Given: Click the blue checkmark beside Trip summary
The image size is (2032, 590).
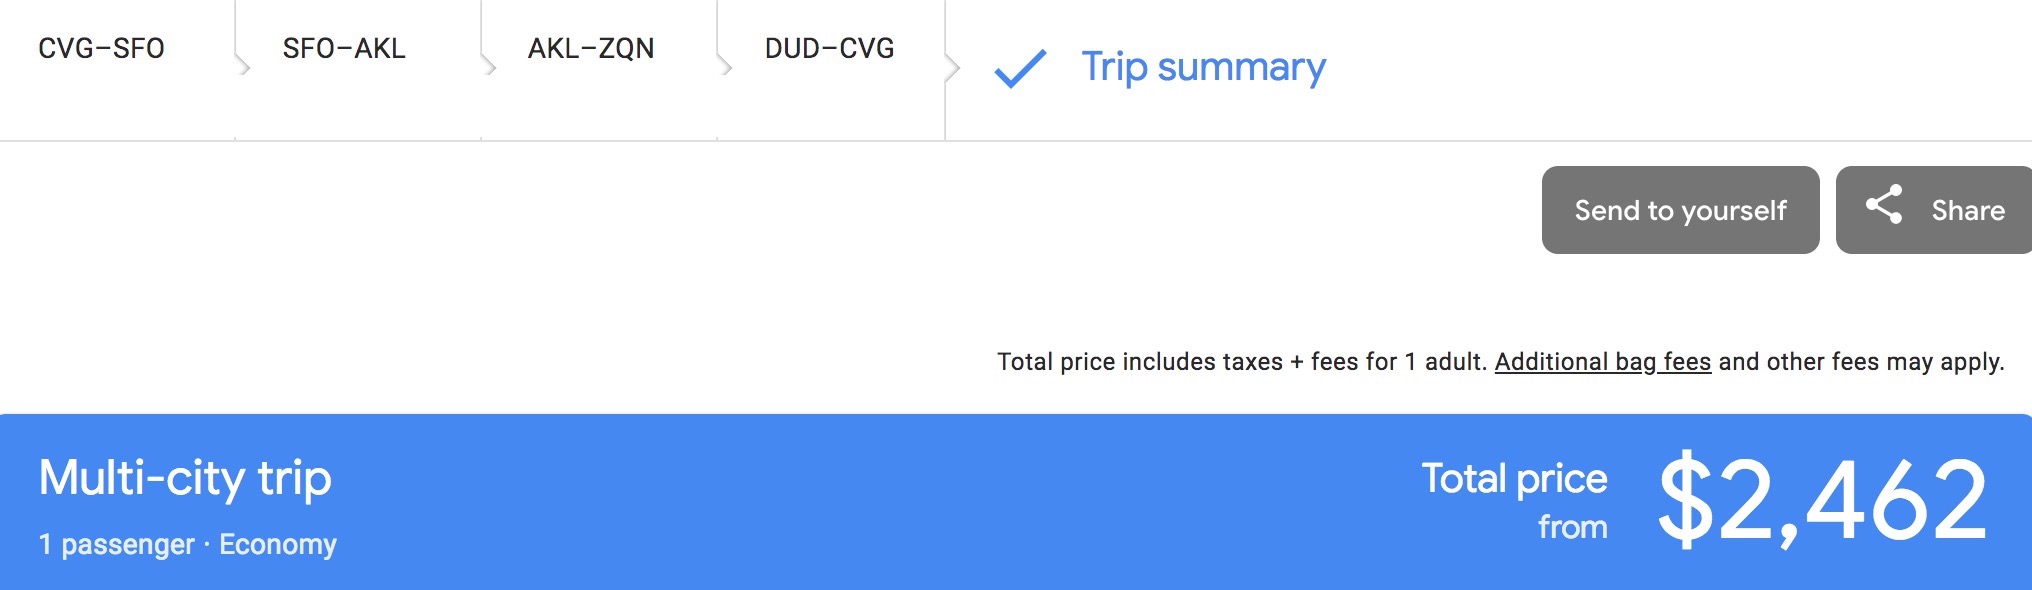Looking at the screenshot, I should 1020,68.
